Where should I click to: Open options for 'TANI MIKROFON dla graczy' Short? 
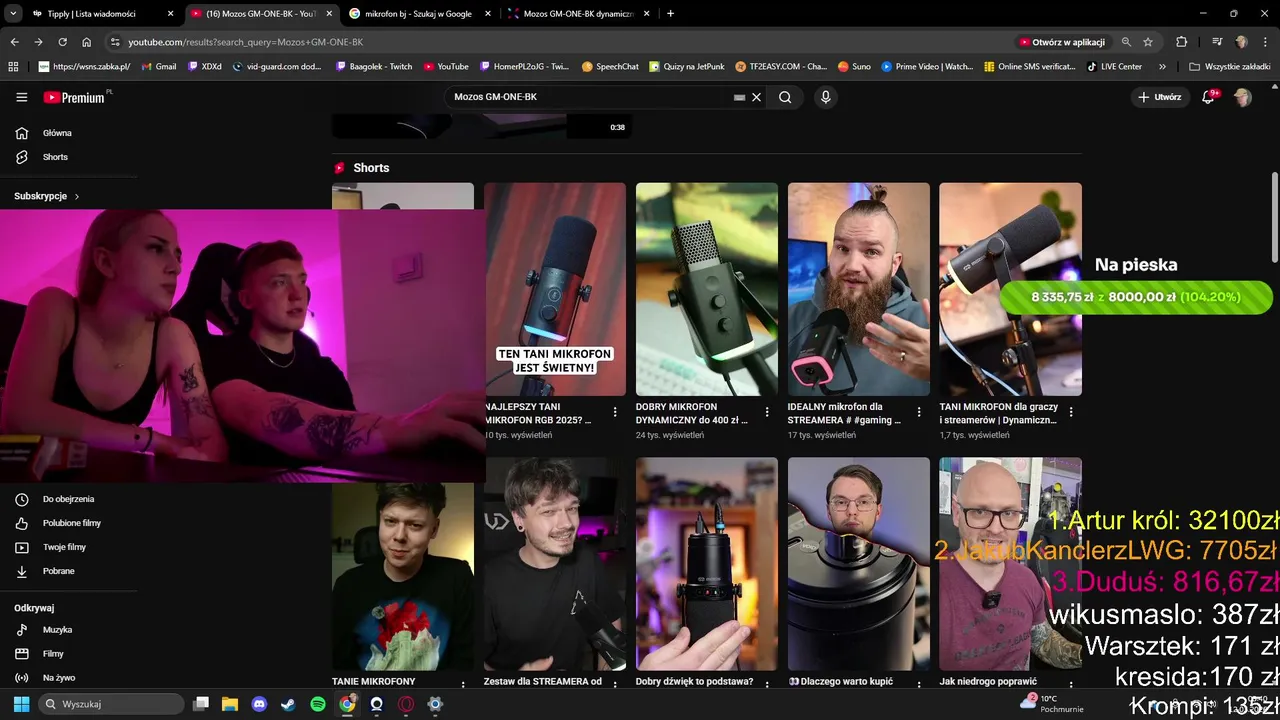coord(1071,412)
